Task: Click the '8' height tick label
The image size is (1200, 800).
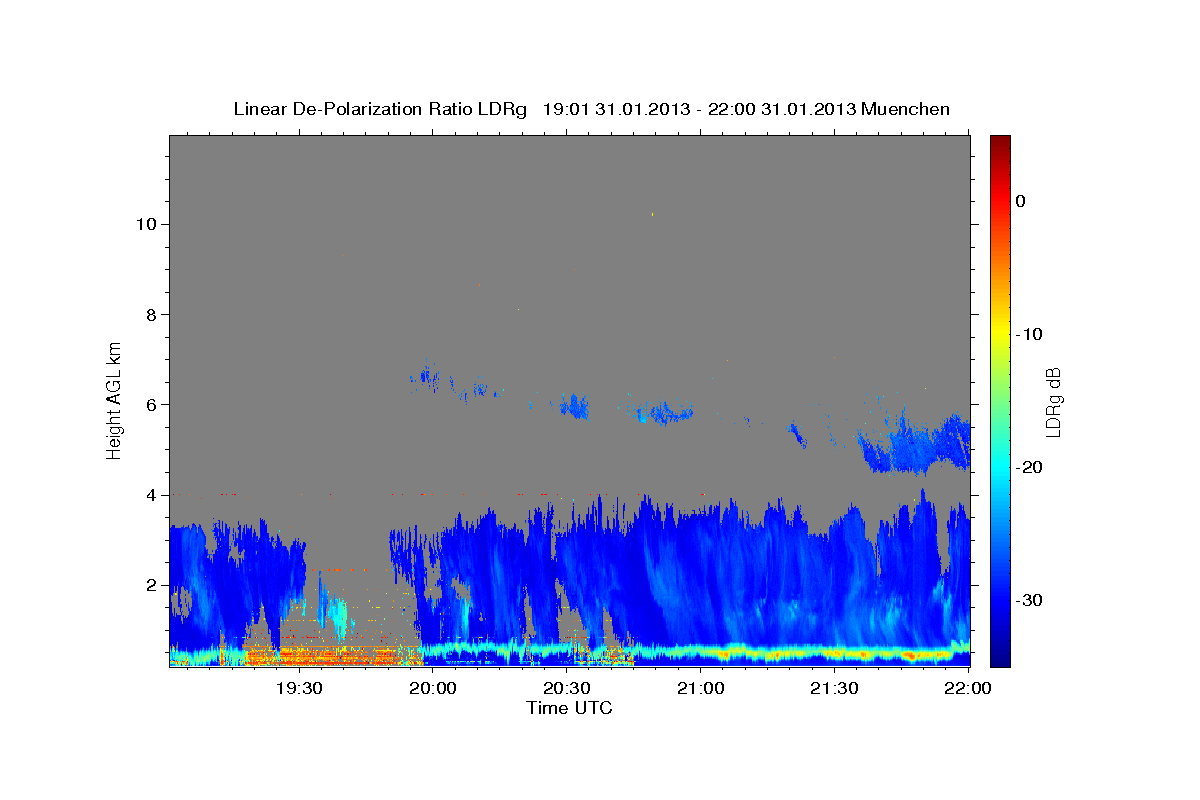Action: click(x=150, y=314)
